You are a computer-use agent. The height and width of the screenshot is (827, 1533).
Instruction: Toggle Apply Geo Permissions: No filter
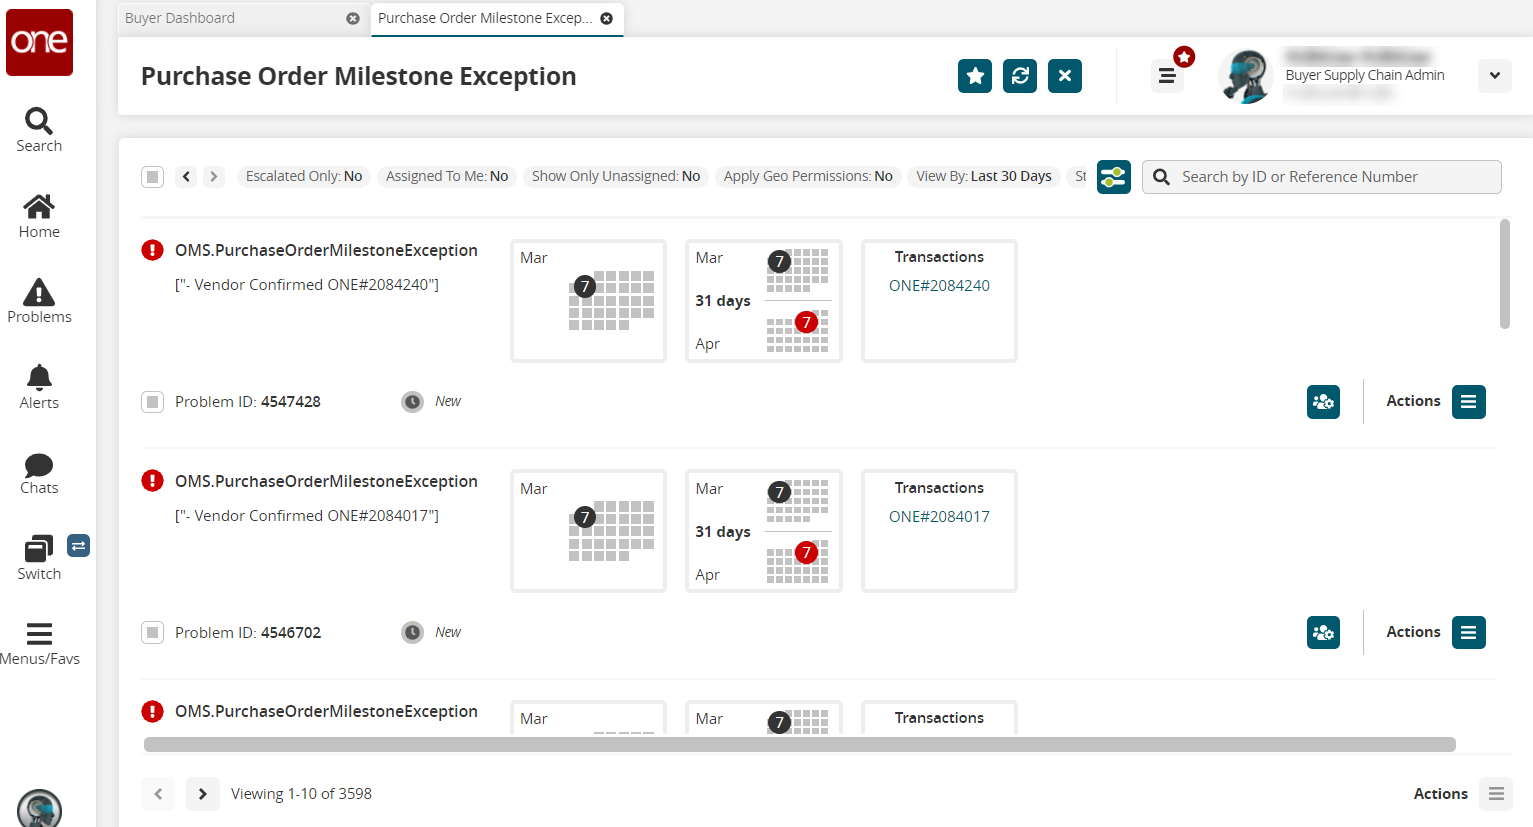coord(808,177)
